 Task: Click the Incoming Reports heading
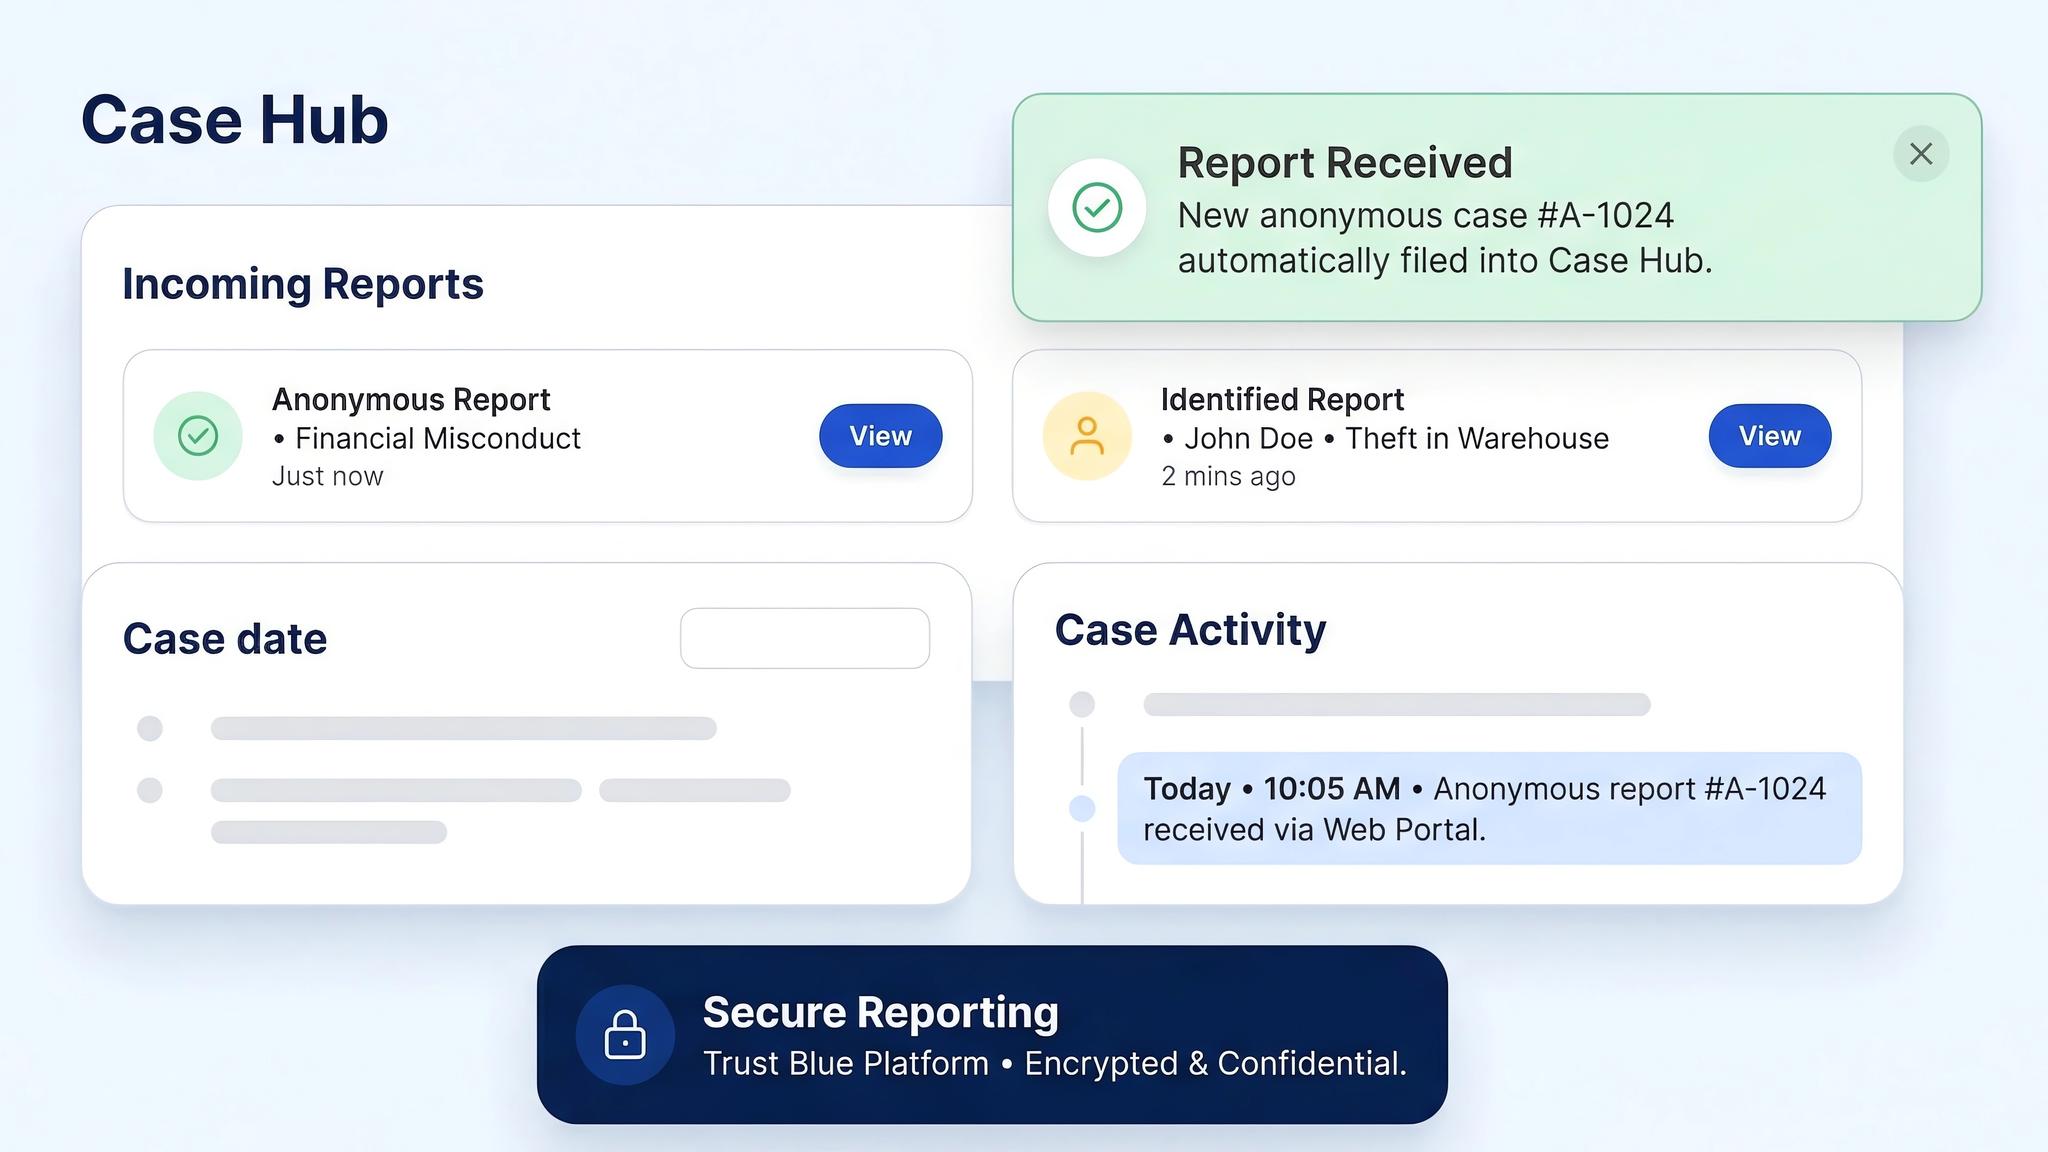click(303, 285)
